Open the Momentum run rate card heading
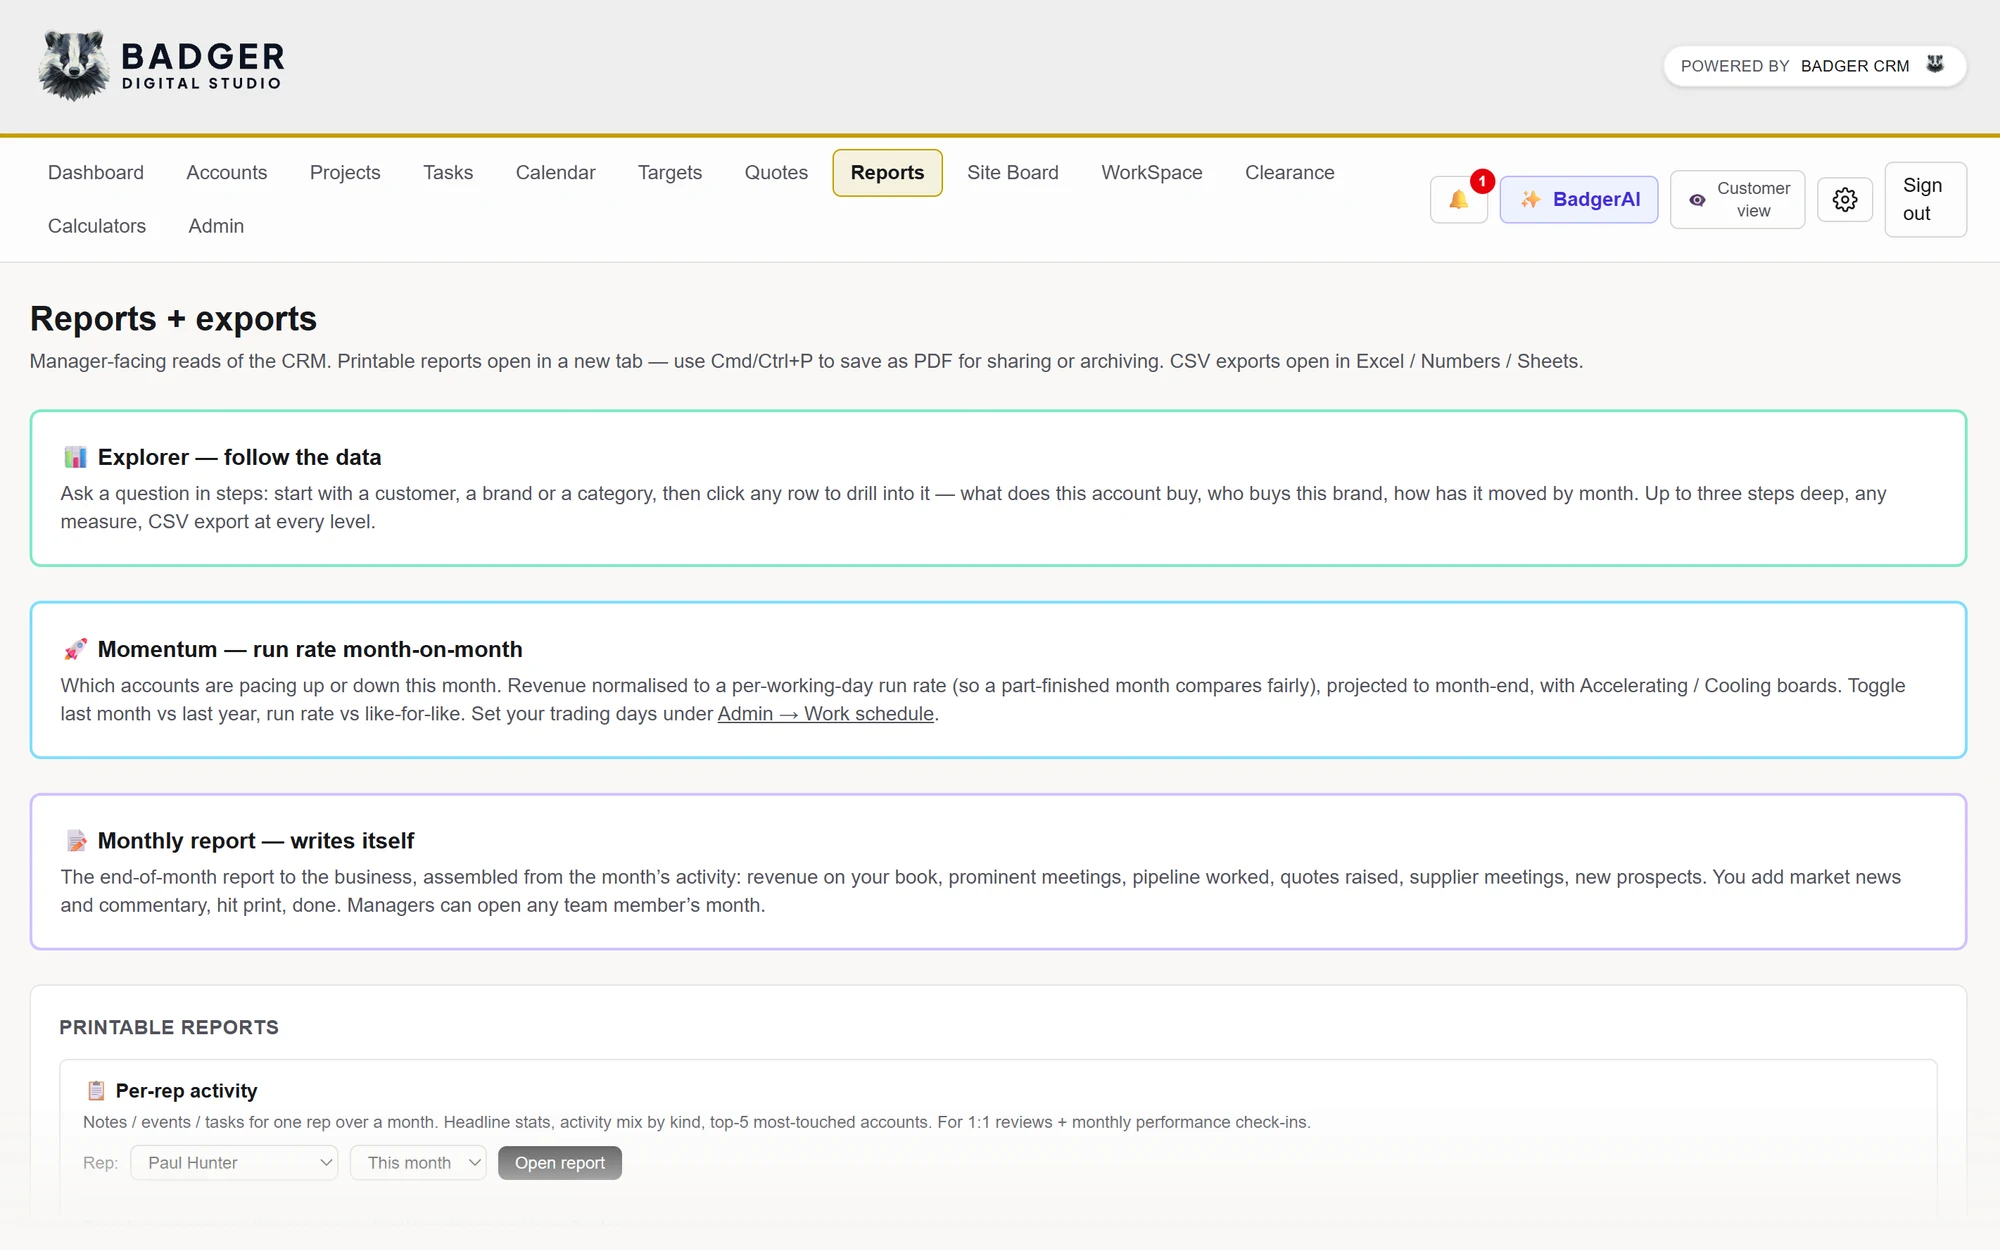Viewport: 2000px width, 1250px height. [310, 649]
